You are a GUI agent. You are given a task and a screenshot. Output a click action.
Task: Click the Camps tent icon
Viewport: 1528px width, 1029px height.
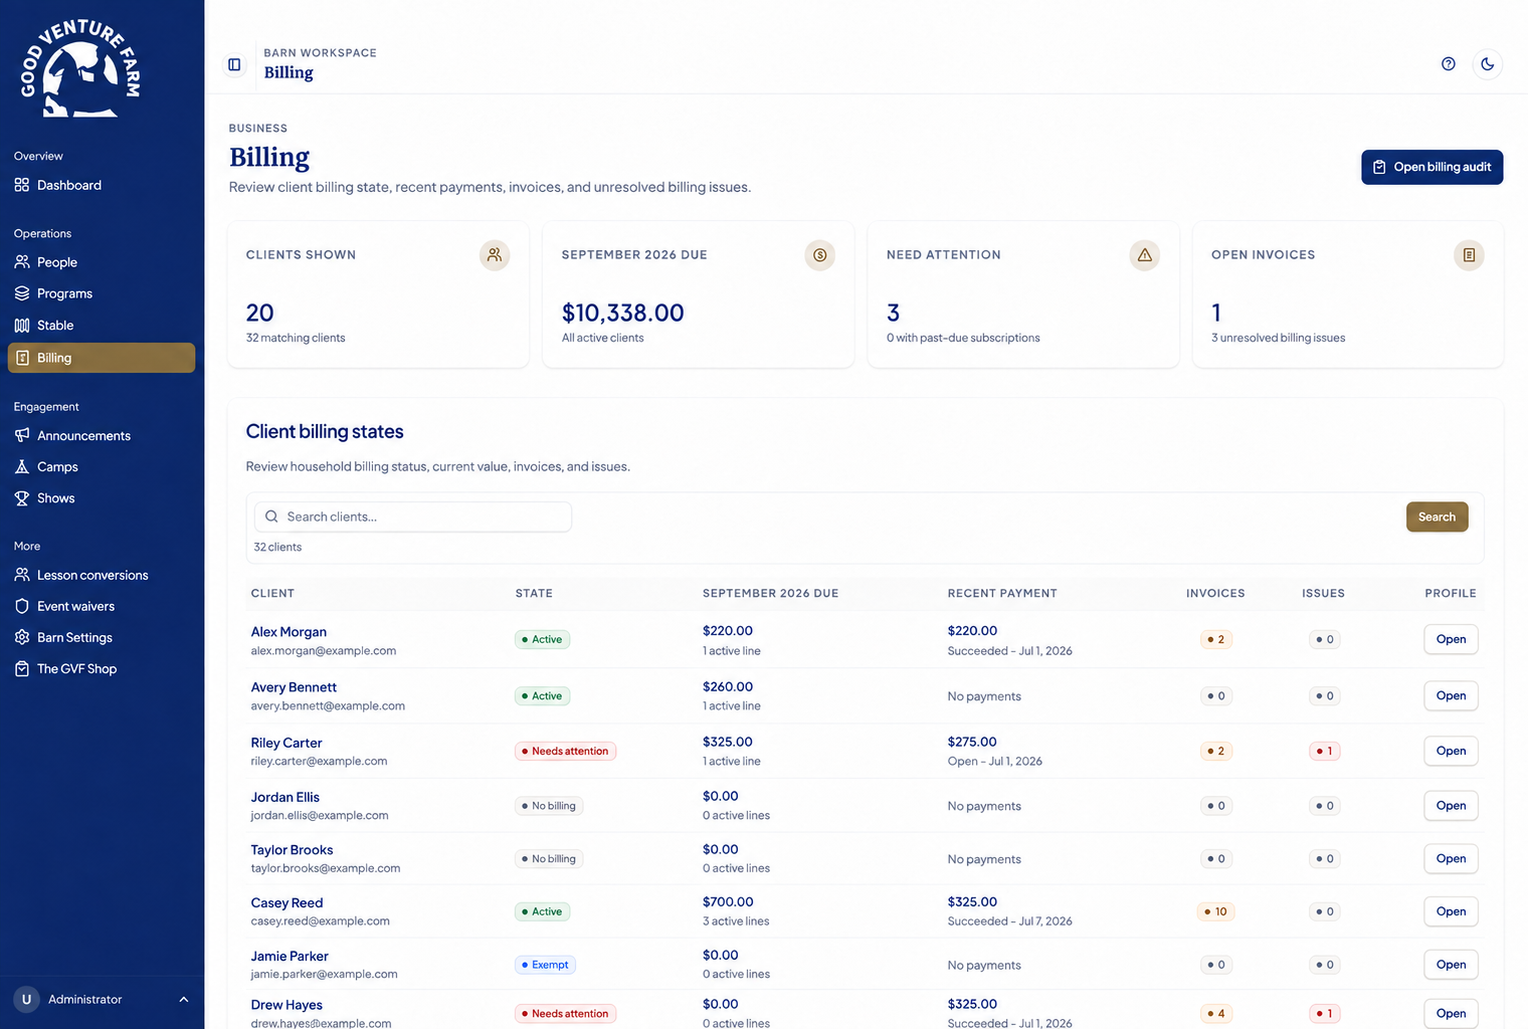tap(22, 467)
